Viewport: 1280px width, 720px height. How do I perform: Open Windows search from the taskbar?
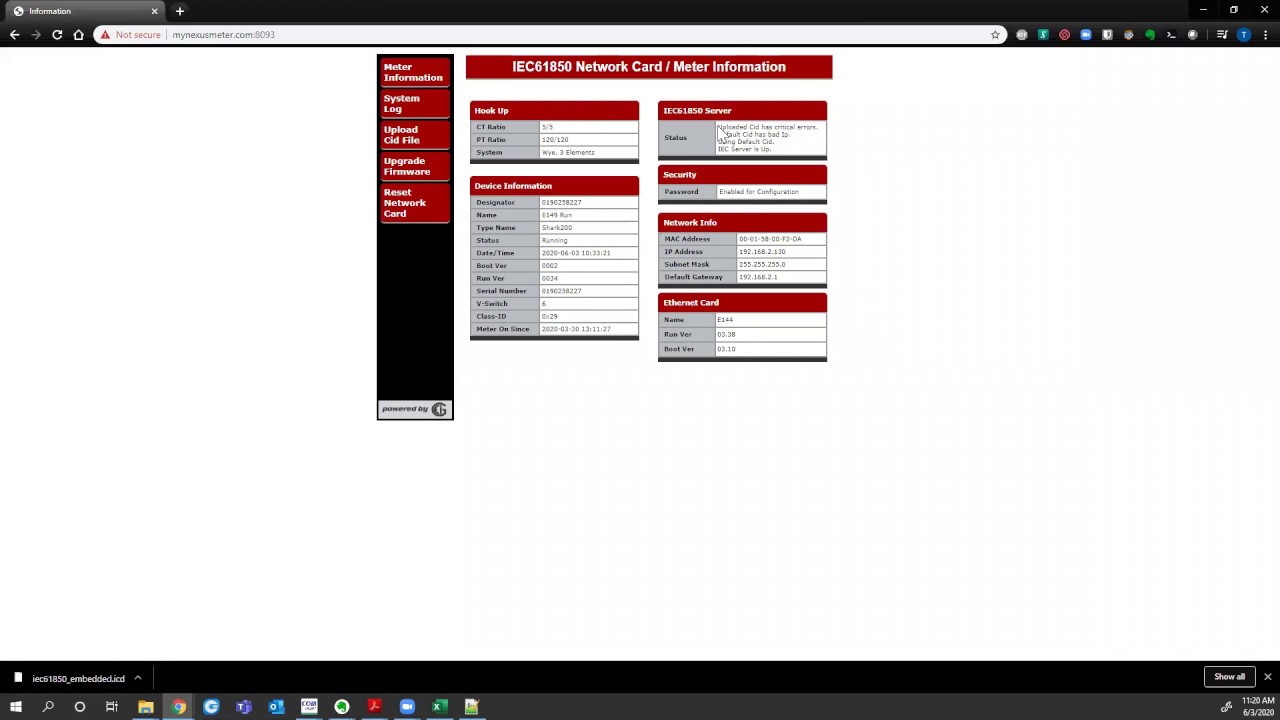coord(48,707)
